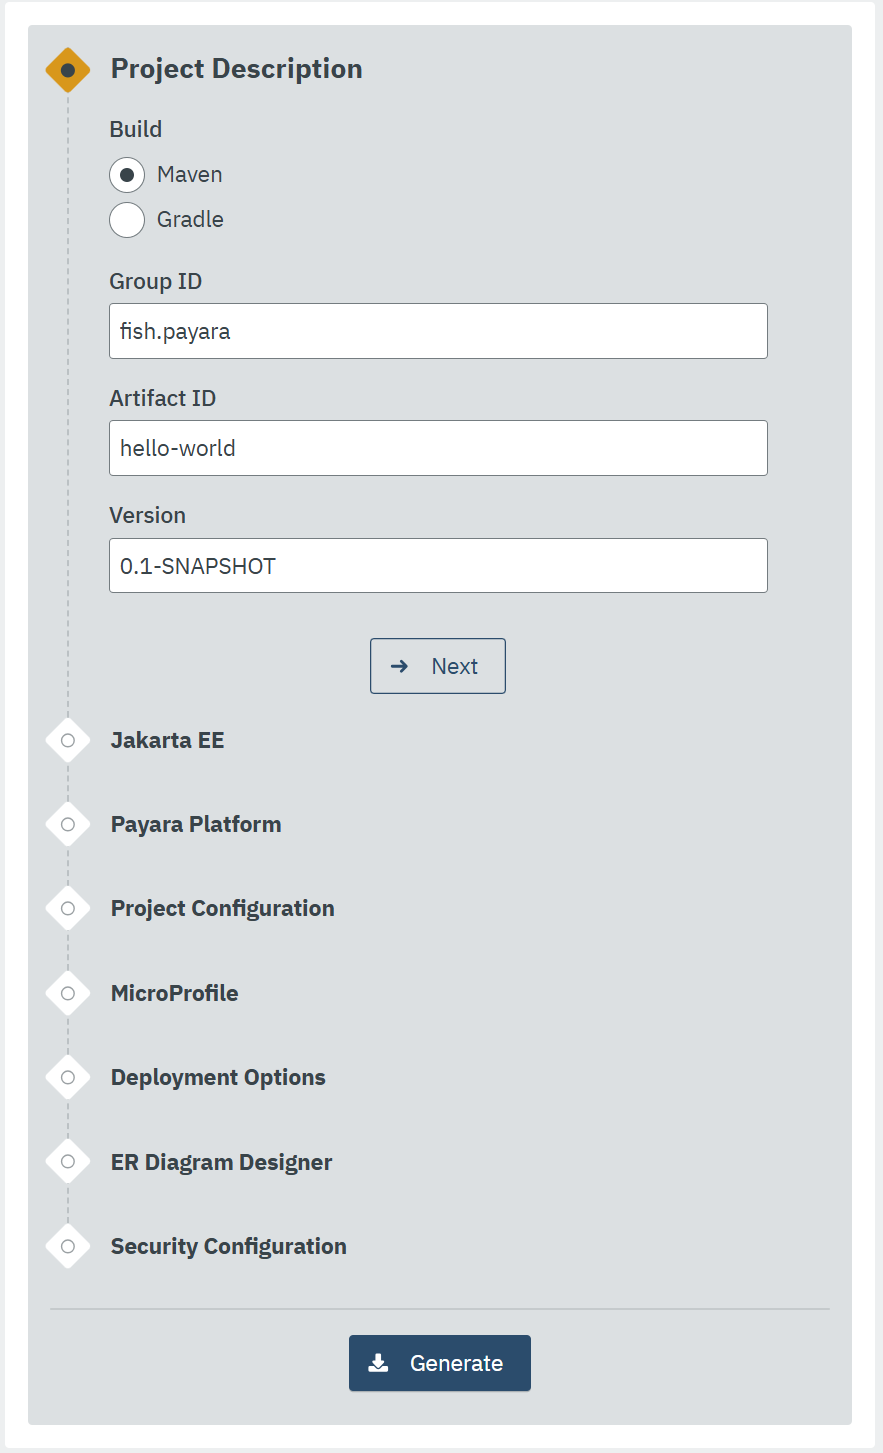The width and height of the screenshot is (883, 1453).
Task: Click the Project Configuration step diamond marker
Action: 68,909
